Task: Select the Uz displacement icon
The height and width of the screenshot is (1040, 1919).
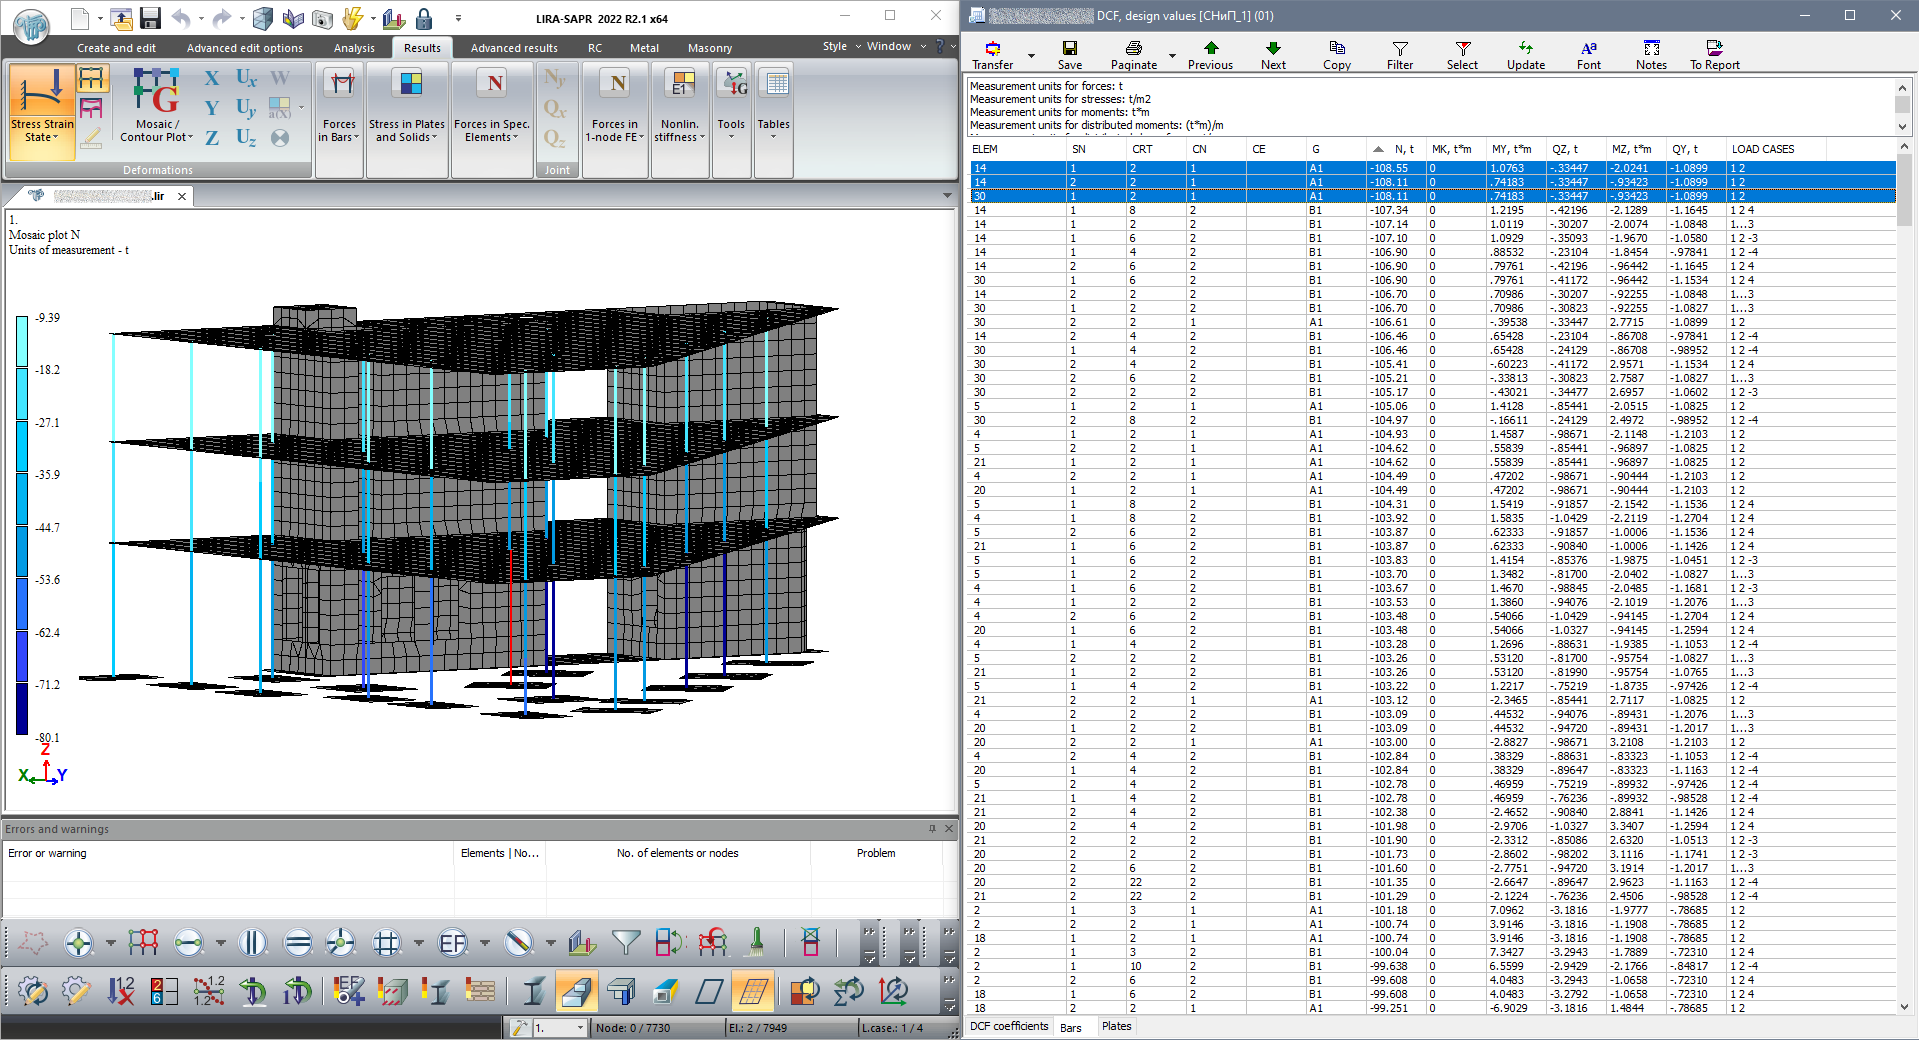Action: coord(246,138)
